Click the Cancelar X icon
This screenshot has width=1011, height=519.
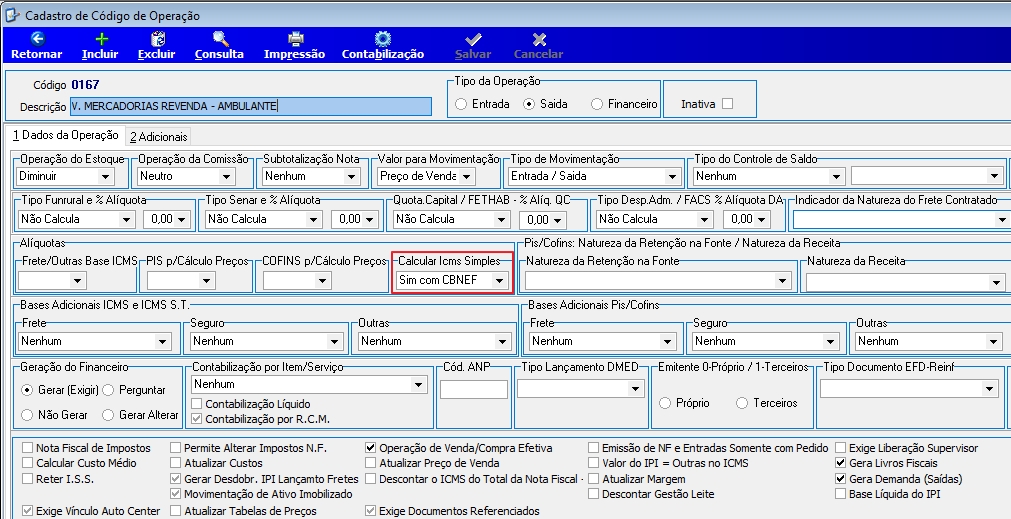point(539,39)
